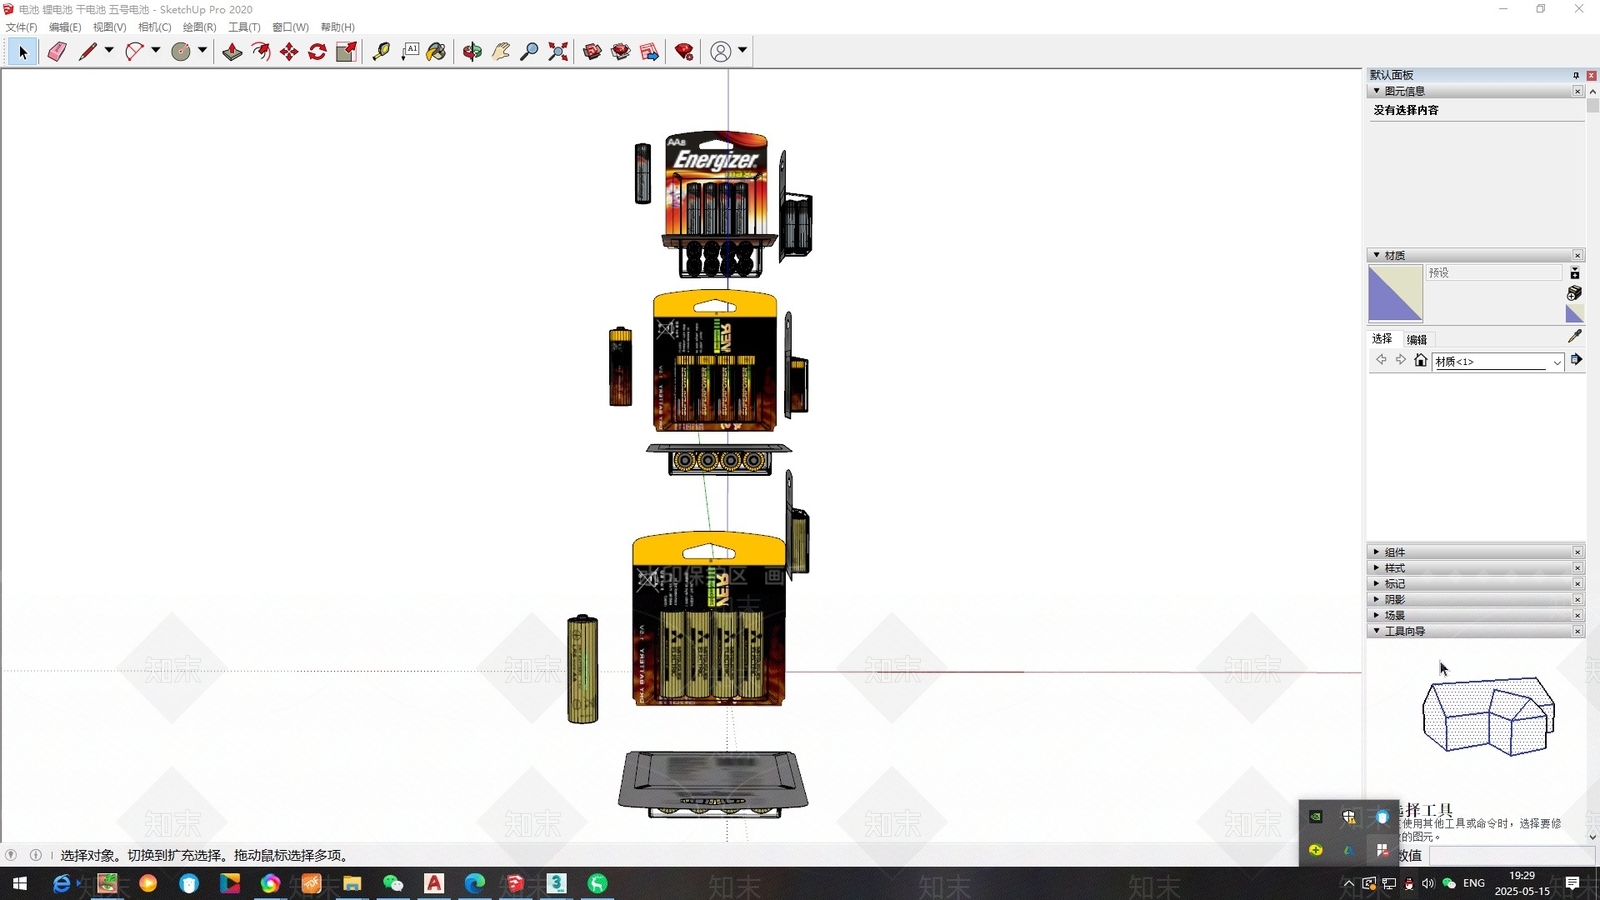Open the 3D Warehouse button
The height and width of the screenshot is (900, 1600).
click(x=592, y=52)
